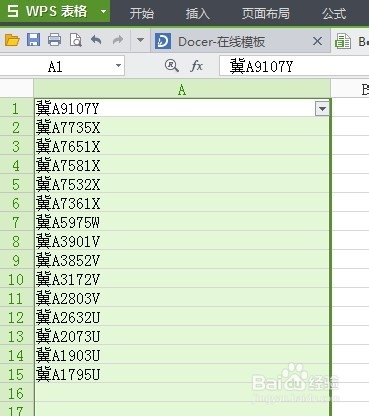Select column A header

point(182,89)
